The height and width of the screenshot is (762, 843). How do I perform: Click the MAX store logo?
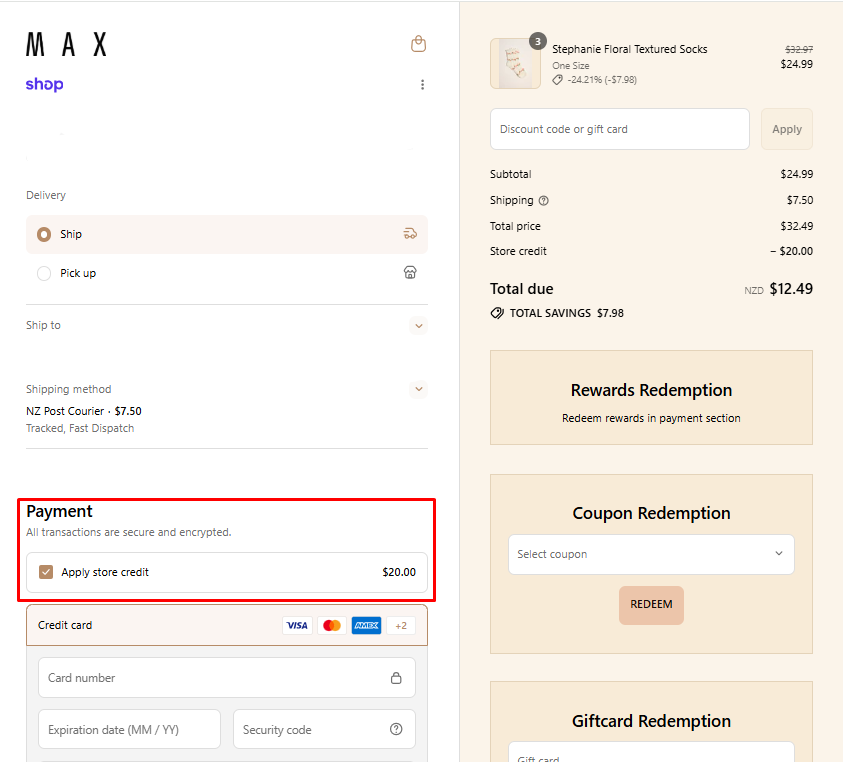66,44
